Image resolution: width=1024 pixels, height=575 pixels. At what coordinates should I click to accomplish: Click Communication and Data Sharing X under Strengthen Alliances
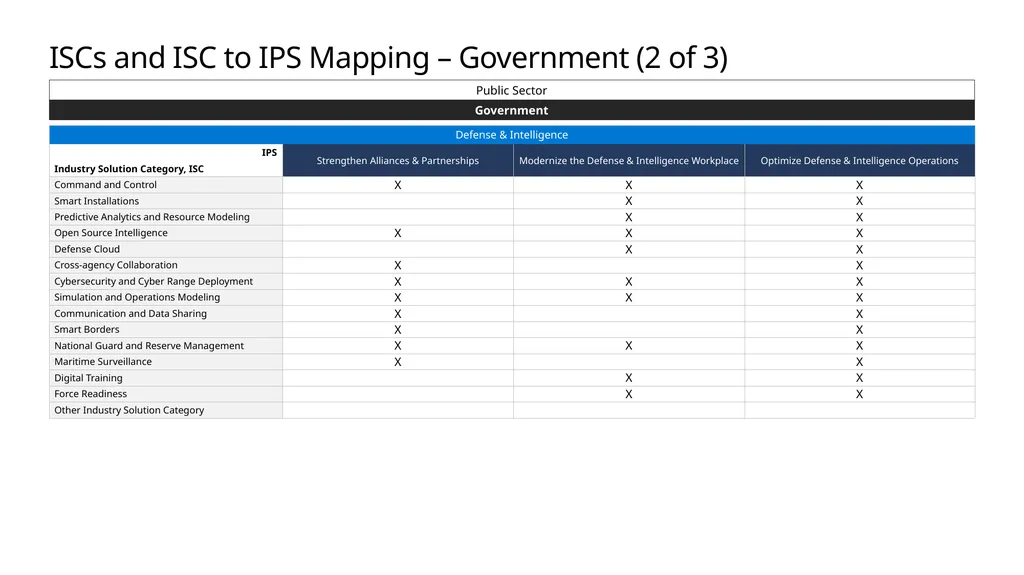pyautogui.click(x=398, y=314)
